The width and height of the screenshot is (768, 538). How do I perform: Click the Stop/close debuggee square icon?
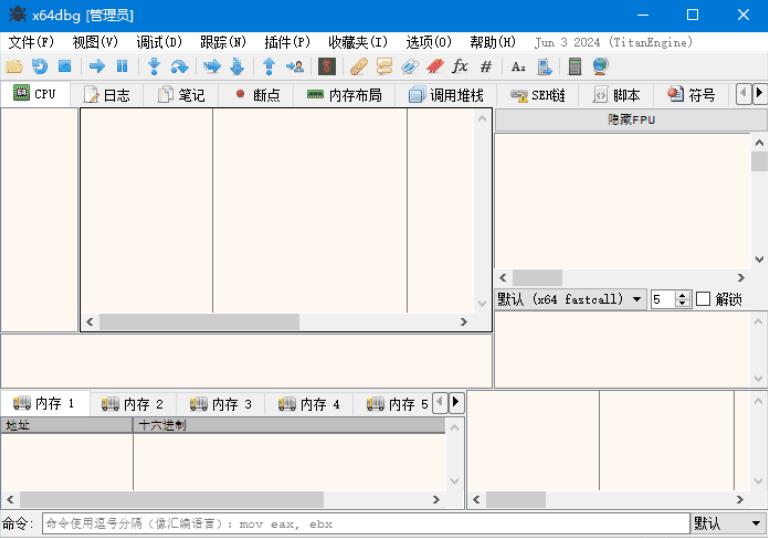tap(65, 66)
